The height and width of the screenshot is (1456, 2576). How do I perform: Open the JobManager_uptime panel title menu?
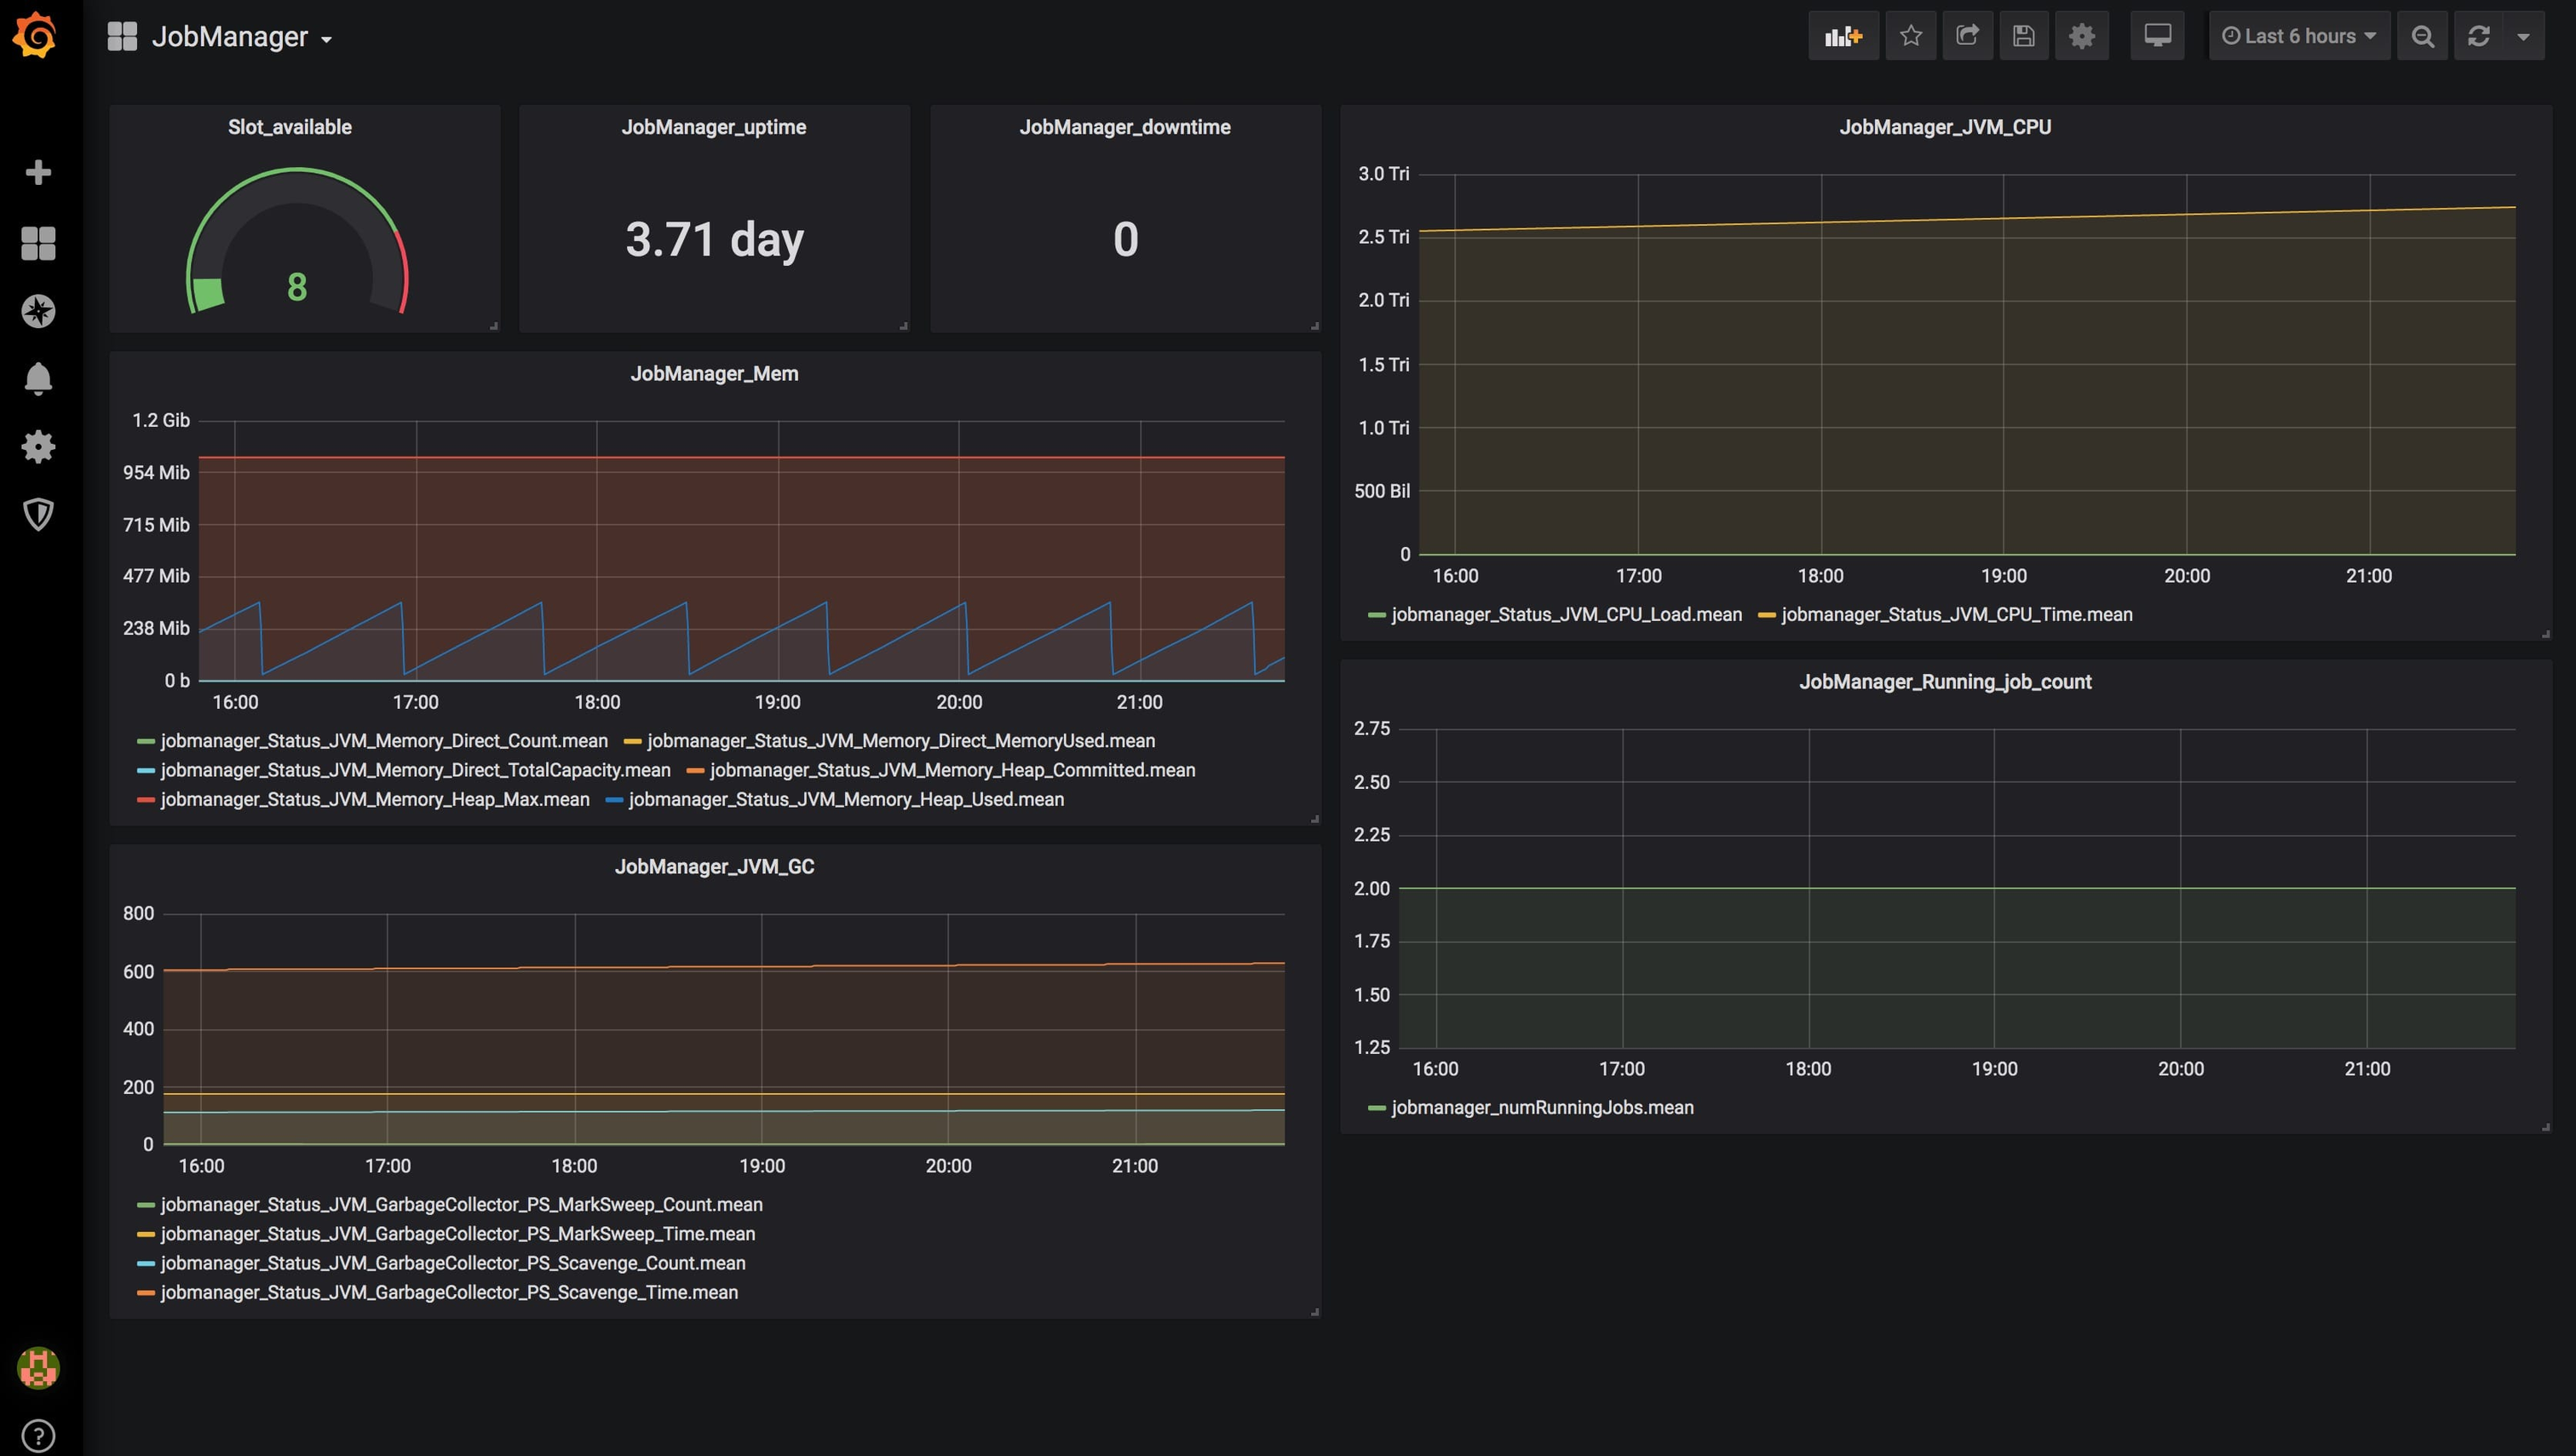714,127
